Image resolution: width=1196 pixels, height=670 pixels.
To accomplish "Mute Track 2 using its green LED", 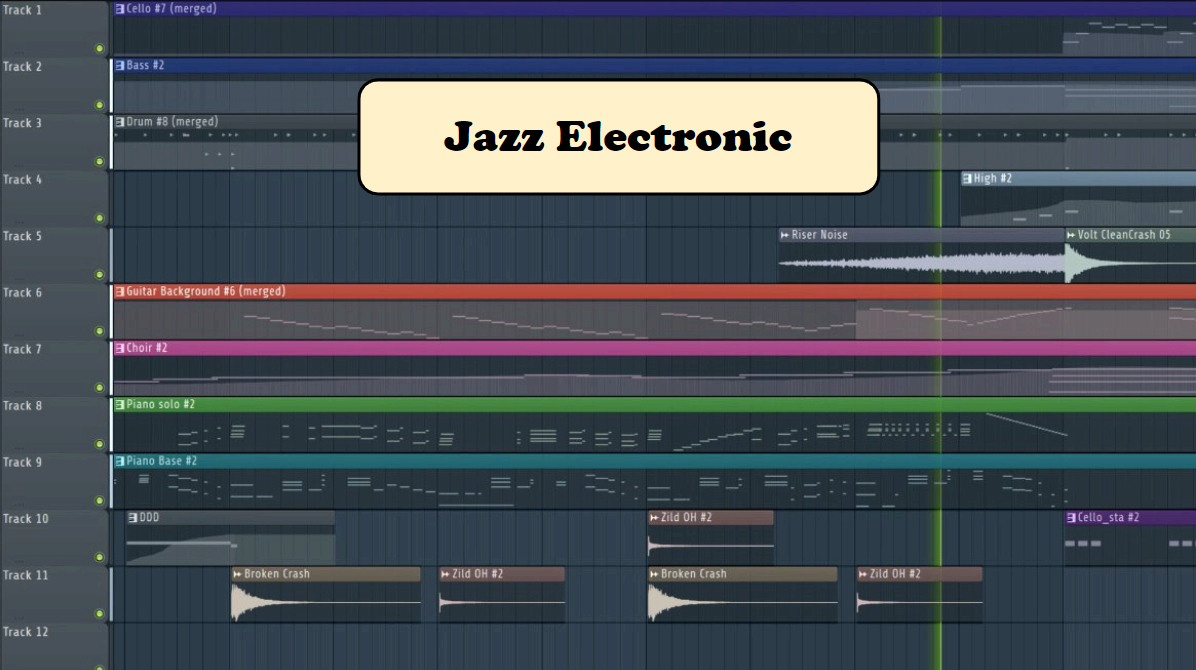I will pyautogui.click(x=99, y=105).
